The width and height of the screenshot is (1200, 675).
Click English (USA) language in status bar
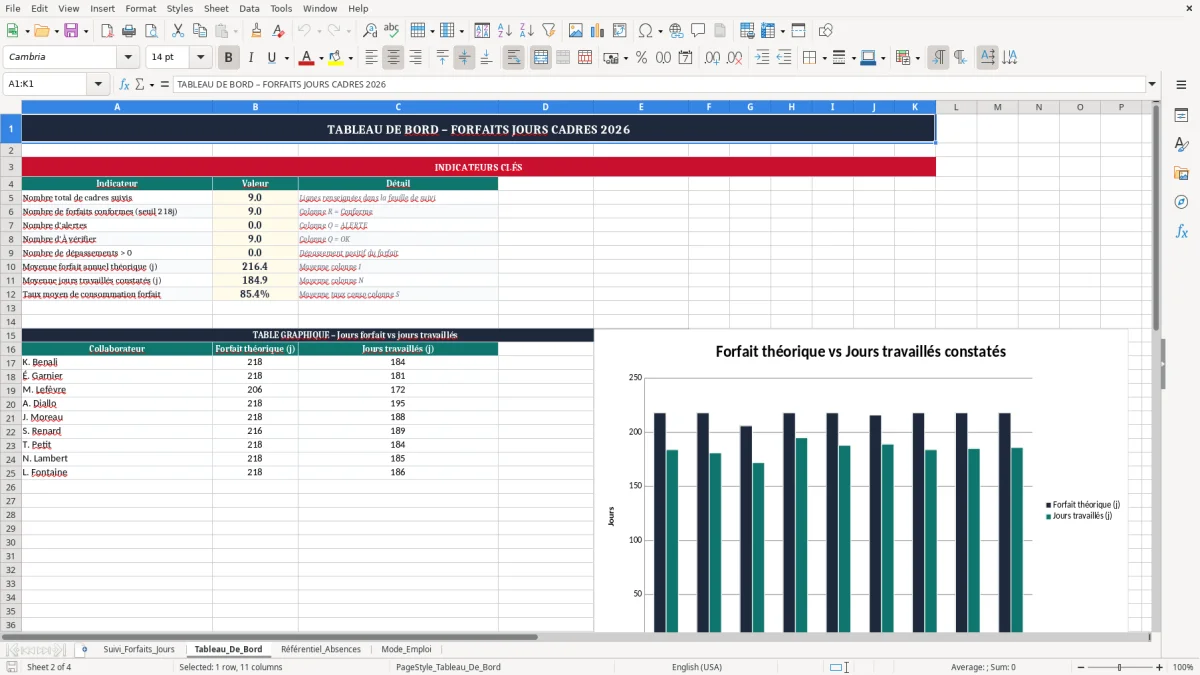pyautogui.click(x=697, y=667)
